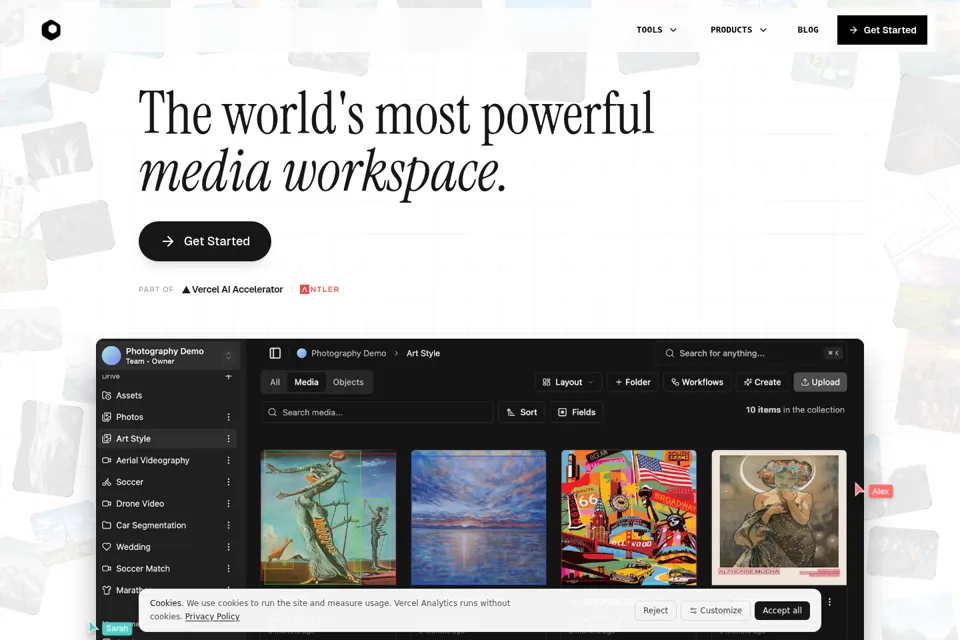Click the Folder button
The height and width of the screenshot is (640, 960).
(632, 382)
